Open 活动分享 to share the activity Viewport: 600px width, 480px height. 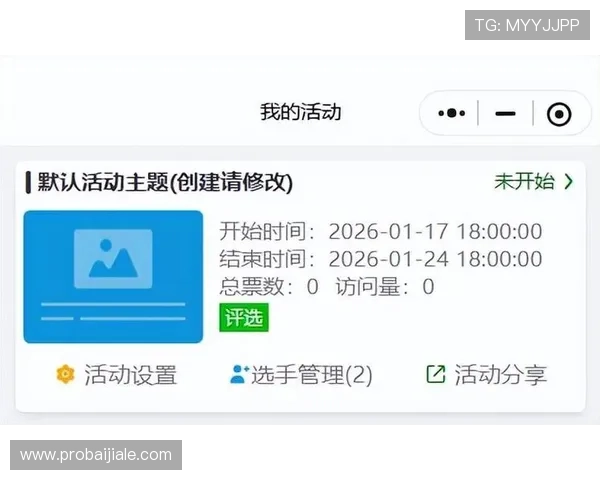coord(501,375)
